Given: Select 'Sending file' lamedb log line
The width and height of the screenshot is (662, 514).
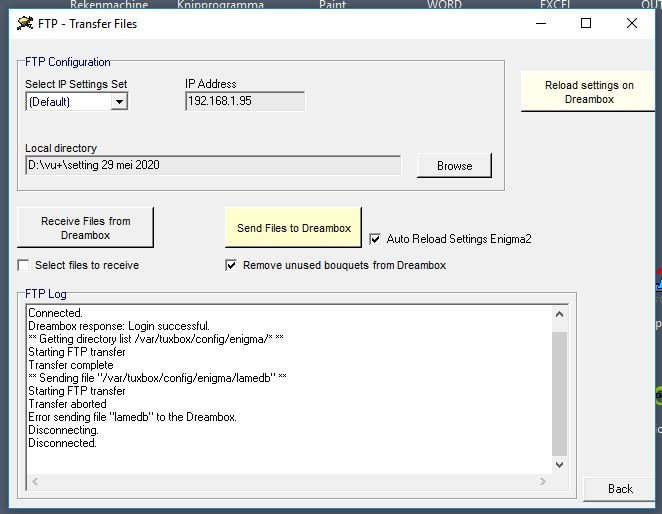Looking at the screenshot, I should point(157,378).
